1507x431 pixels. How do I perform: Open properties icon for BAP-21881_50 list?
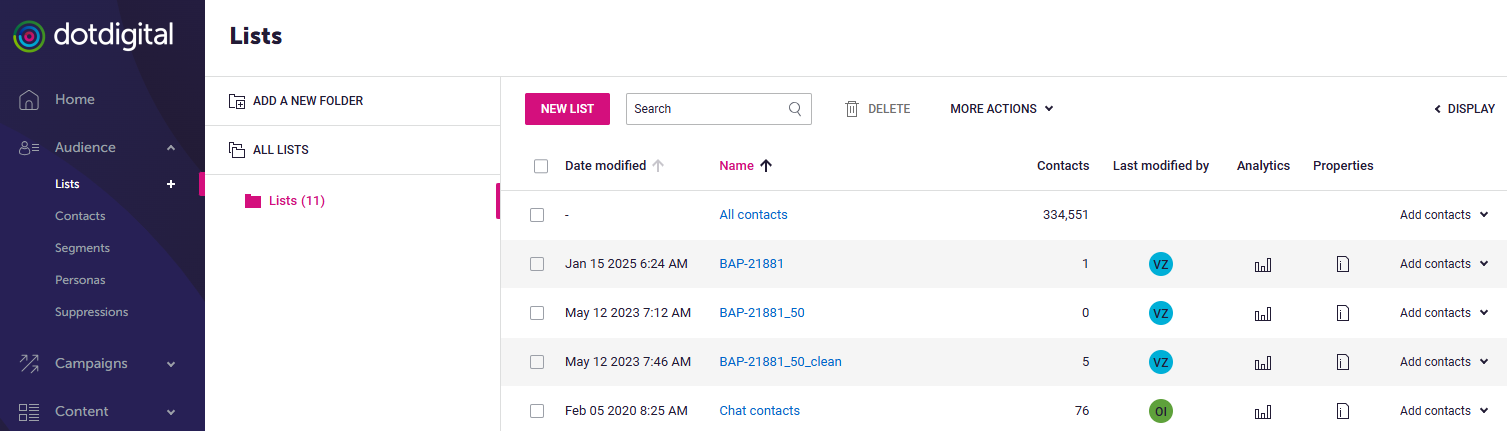pyautogui.click(x=1343, y=313)
